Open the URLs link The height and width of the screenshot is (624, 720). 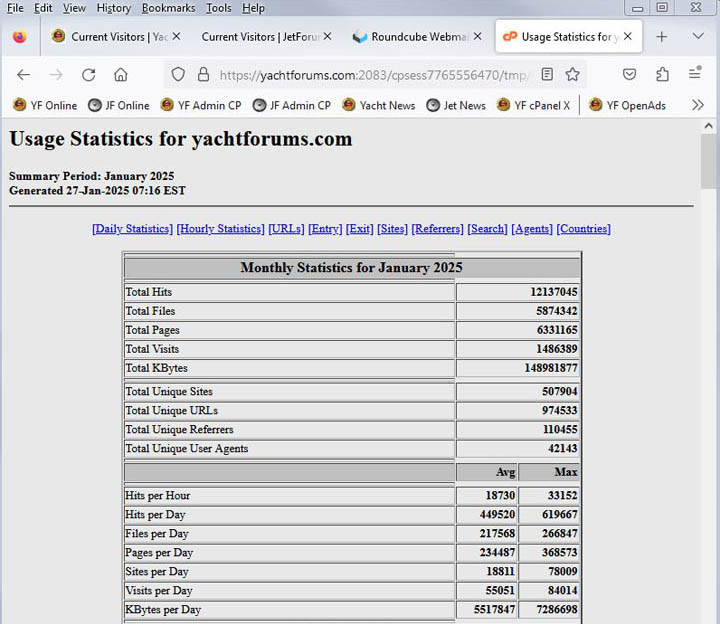click(x=287, y=229)
